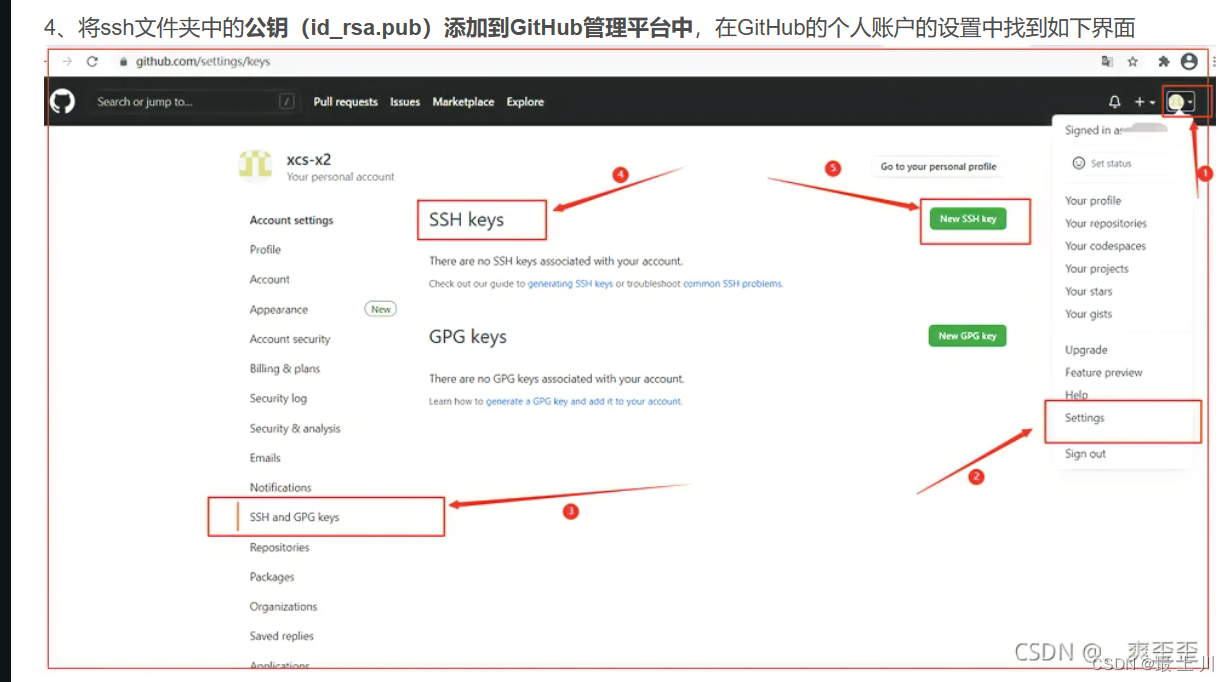The image size is (1229, 682).
Task: Choose Sign out in user menu
Action: pyautogui.click(x=1085, y=454)
